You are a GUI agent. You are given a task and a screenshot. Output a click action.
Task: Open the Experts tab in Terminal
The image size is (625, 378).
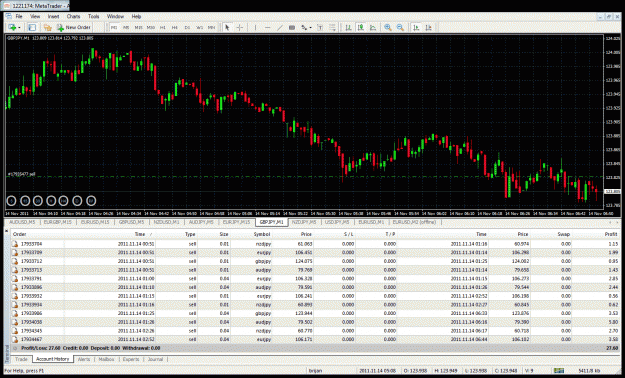(131, 359)
